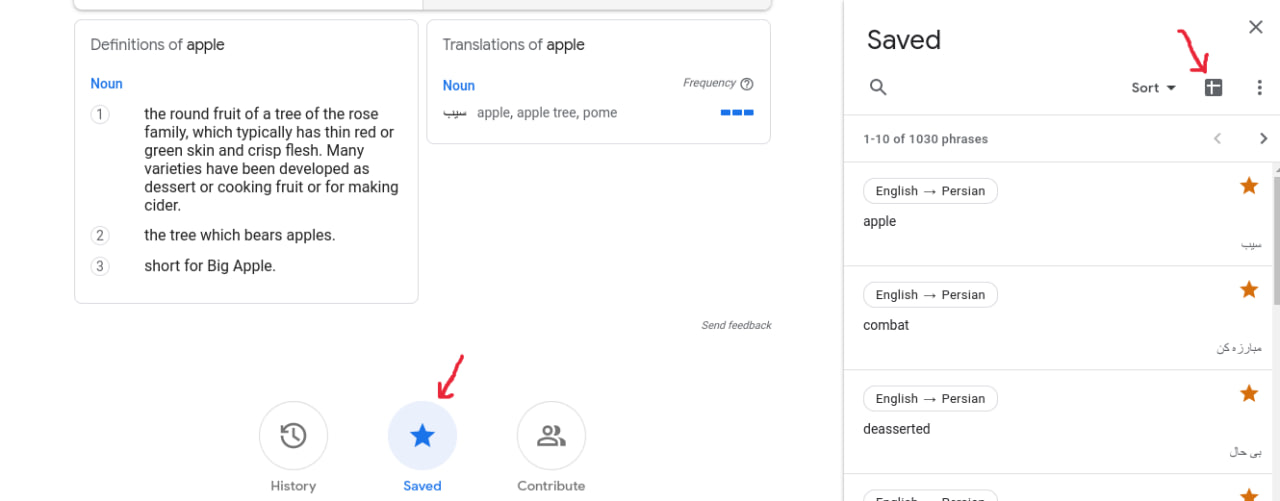Click the Noun label under Translations
Screen dimensions: 1280x501
coord(459,86)
